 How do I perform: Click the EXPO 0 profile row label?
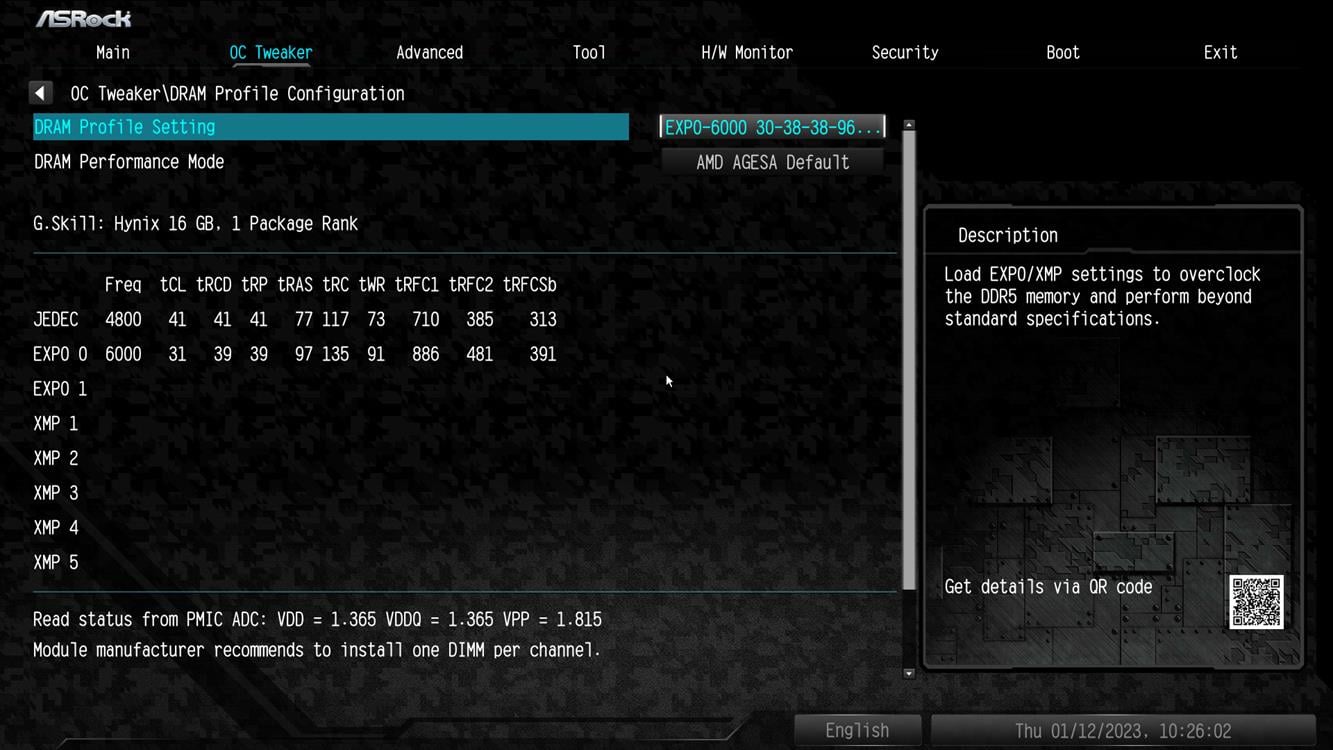(x=60, y=354)
